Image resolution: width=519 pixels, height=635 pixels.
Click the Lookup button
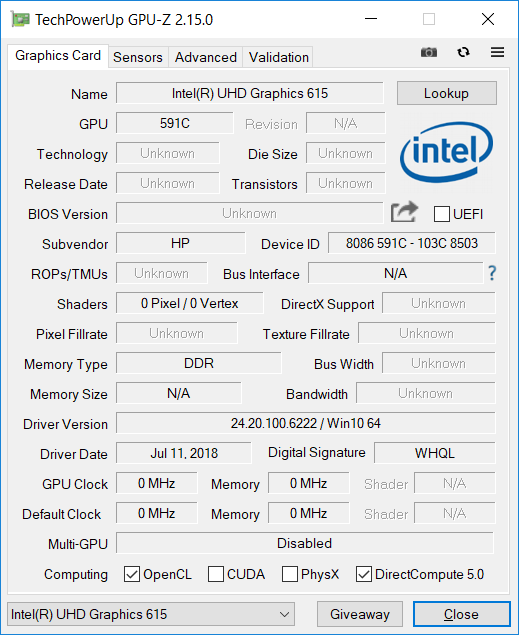tap(447, 93)
